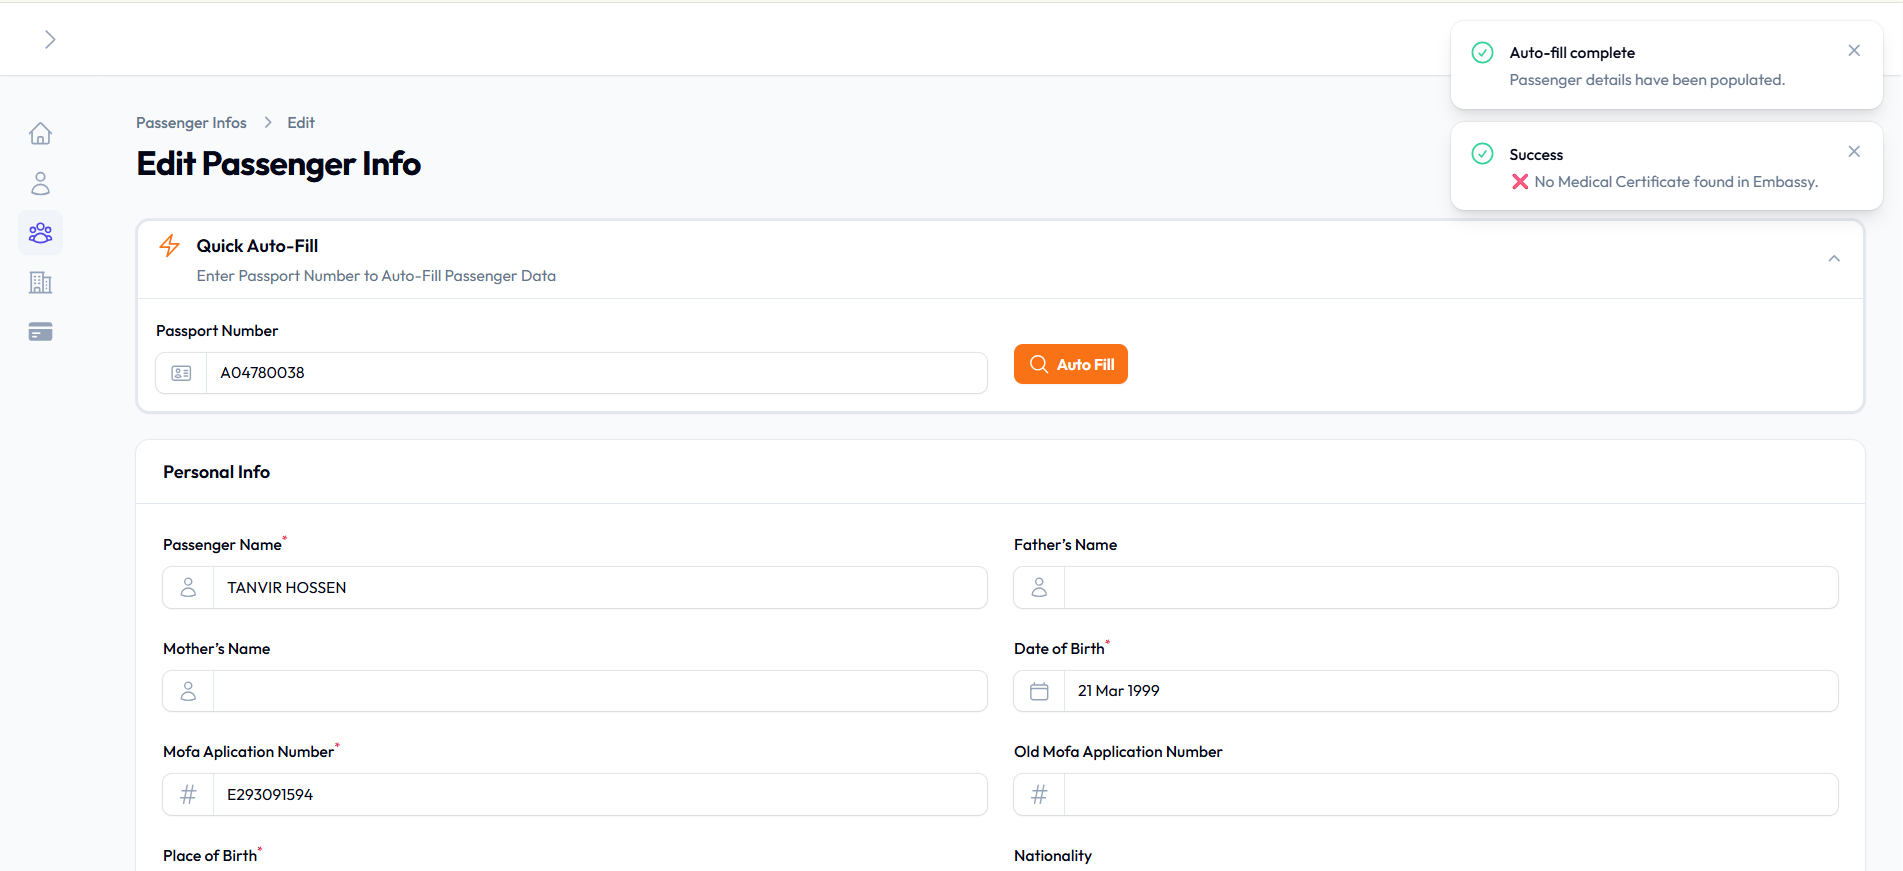Click the Edit breadcrumb

[301, 123]
